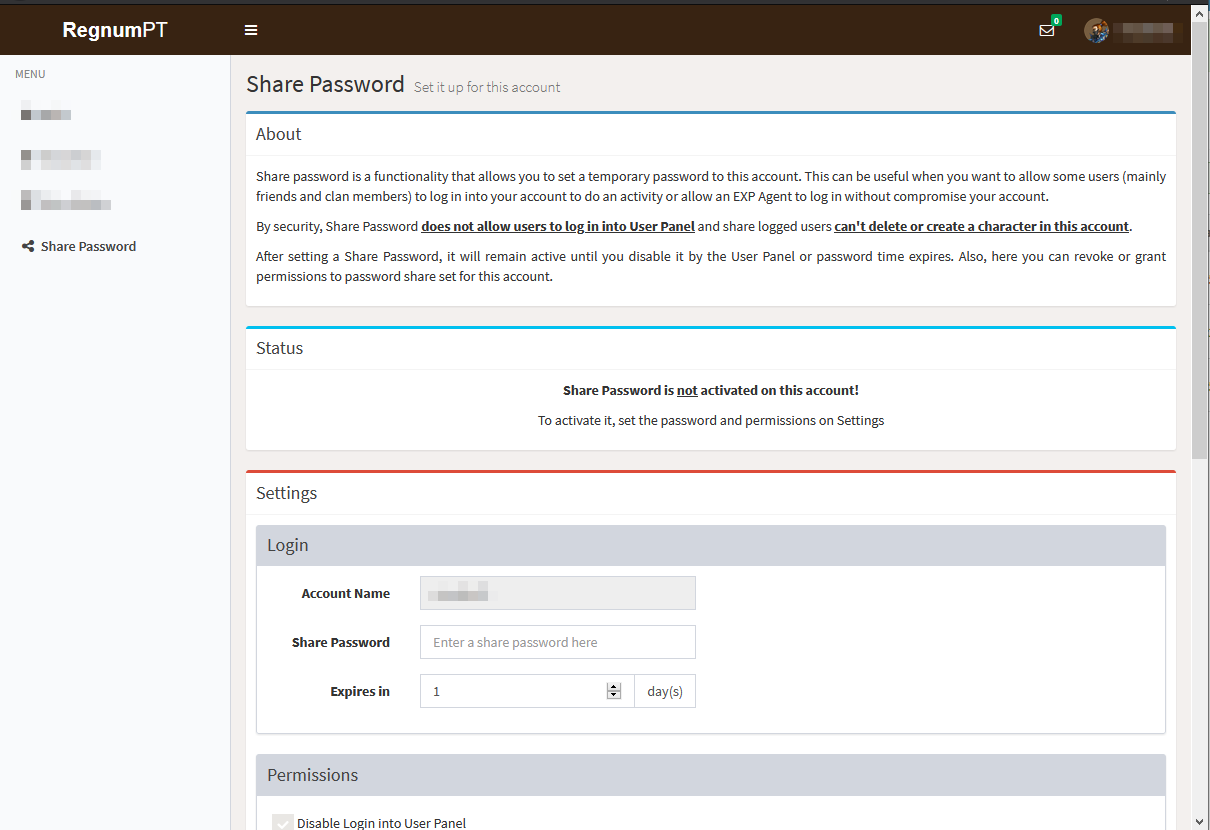Toggle the sidebar hamburger menu

(x=251, y=30)
